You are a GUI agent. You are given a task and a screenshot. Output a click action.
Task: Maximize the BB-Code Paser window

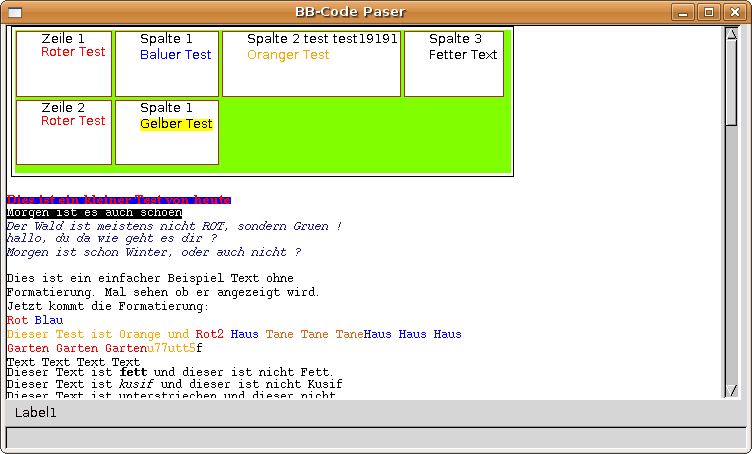tap(709, 12)
